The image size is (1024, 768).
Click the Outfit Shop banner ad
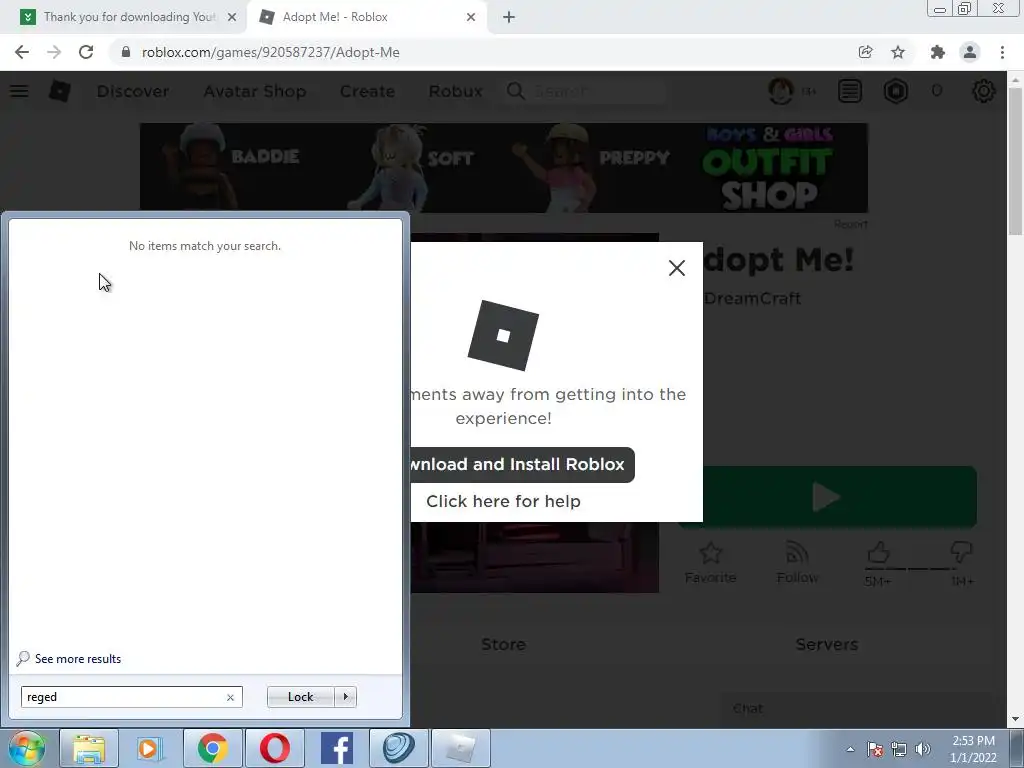click(x=504, y=168)
